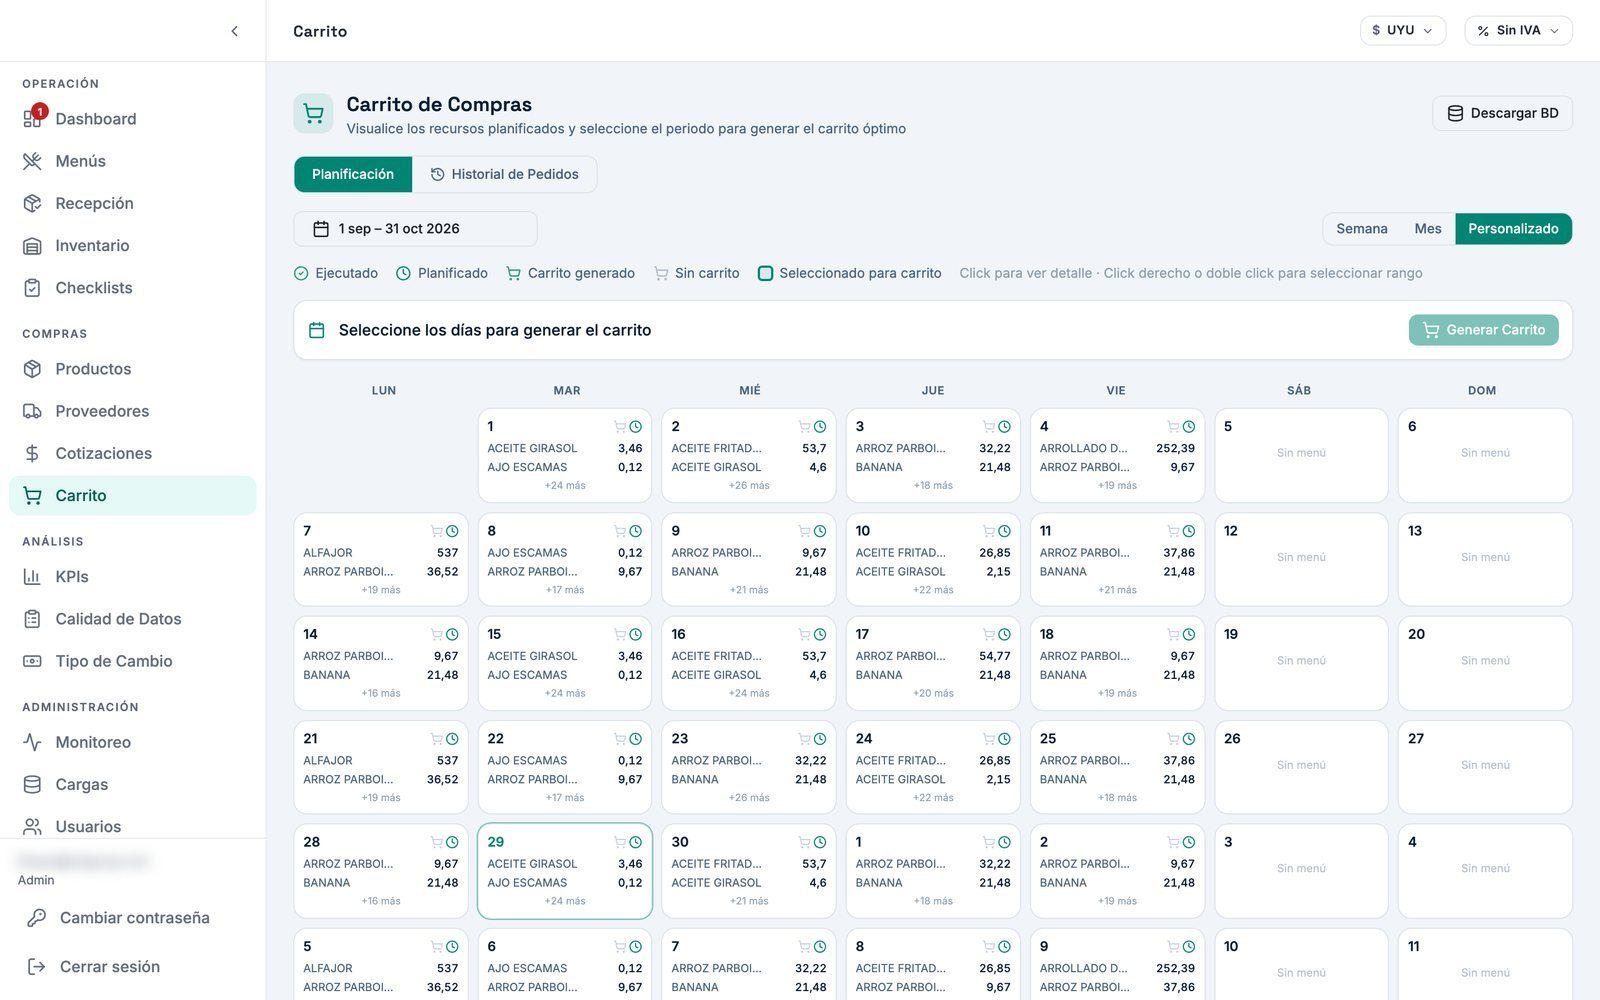Viewport: 1600px width, 1000px height.
Task: Click the KPIs bar chart icon
Action: (x=33, y=577)
